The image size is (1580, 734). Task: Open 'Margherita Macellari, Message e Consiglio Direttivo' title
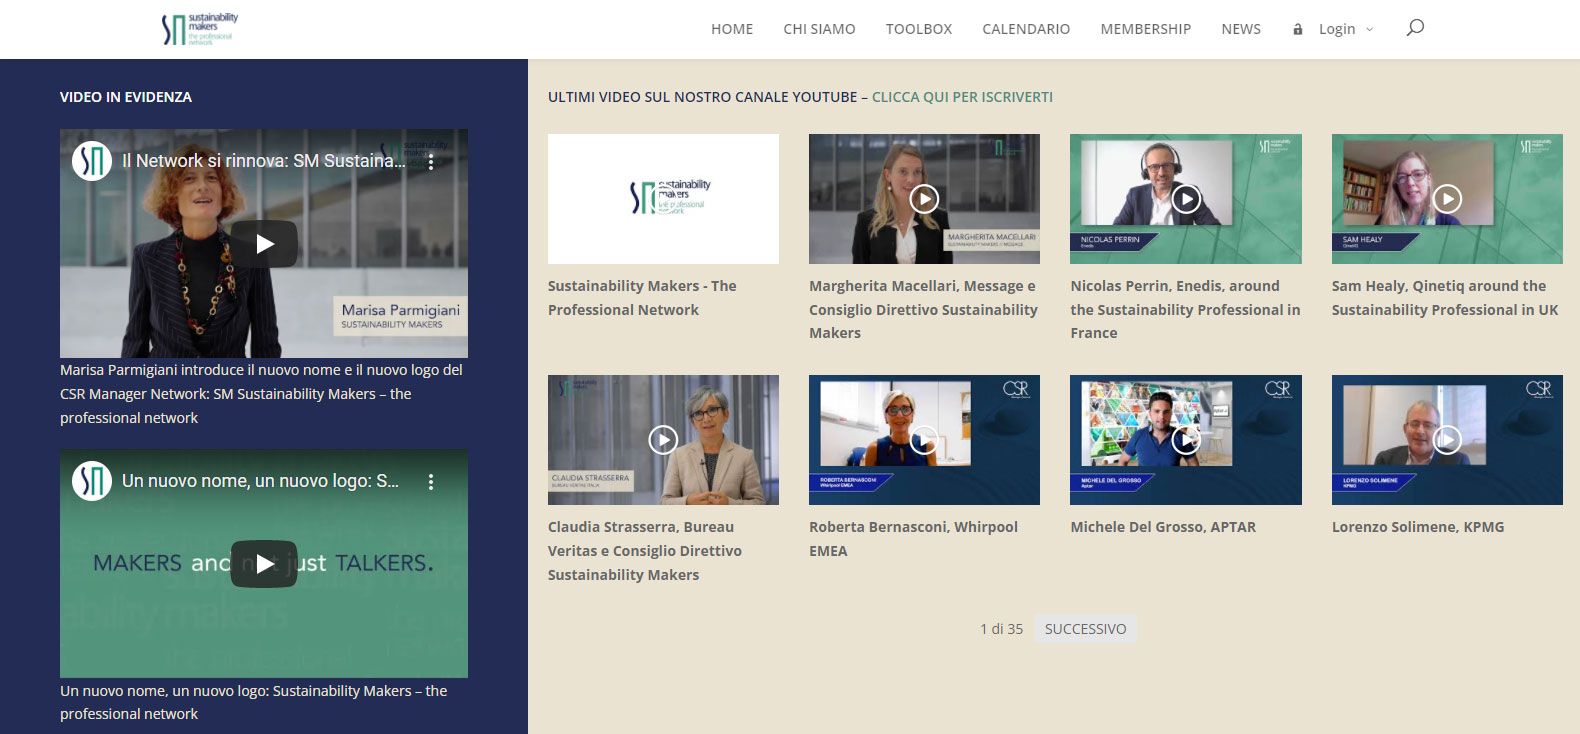coord(923,309)
